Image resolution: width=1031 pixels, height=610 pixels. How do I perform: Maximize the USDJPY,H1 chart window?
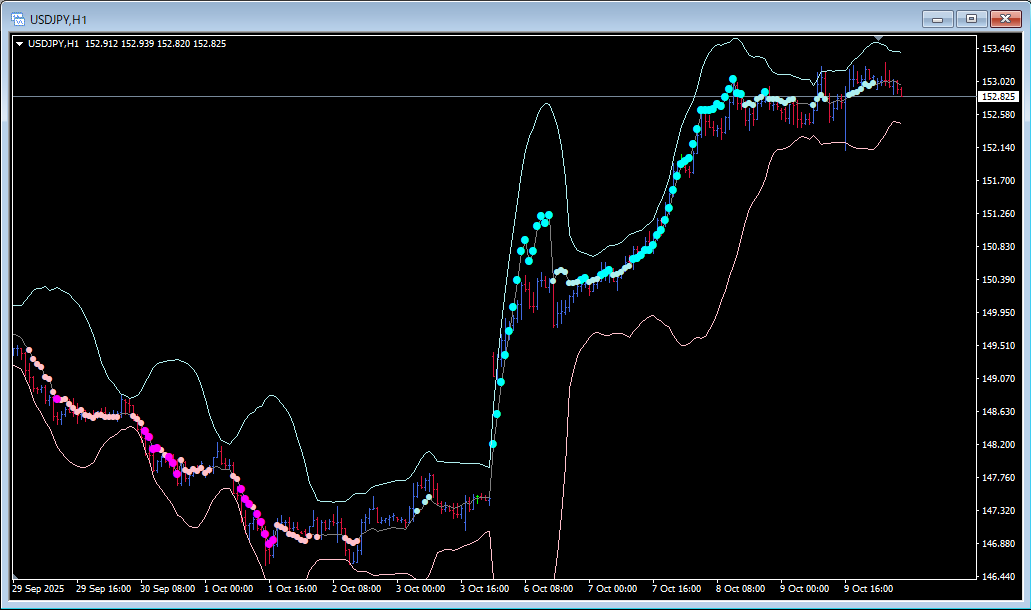click(x=971, y=19)
